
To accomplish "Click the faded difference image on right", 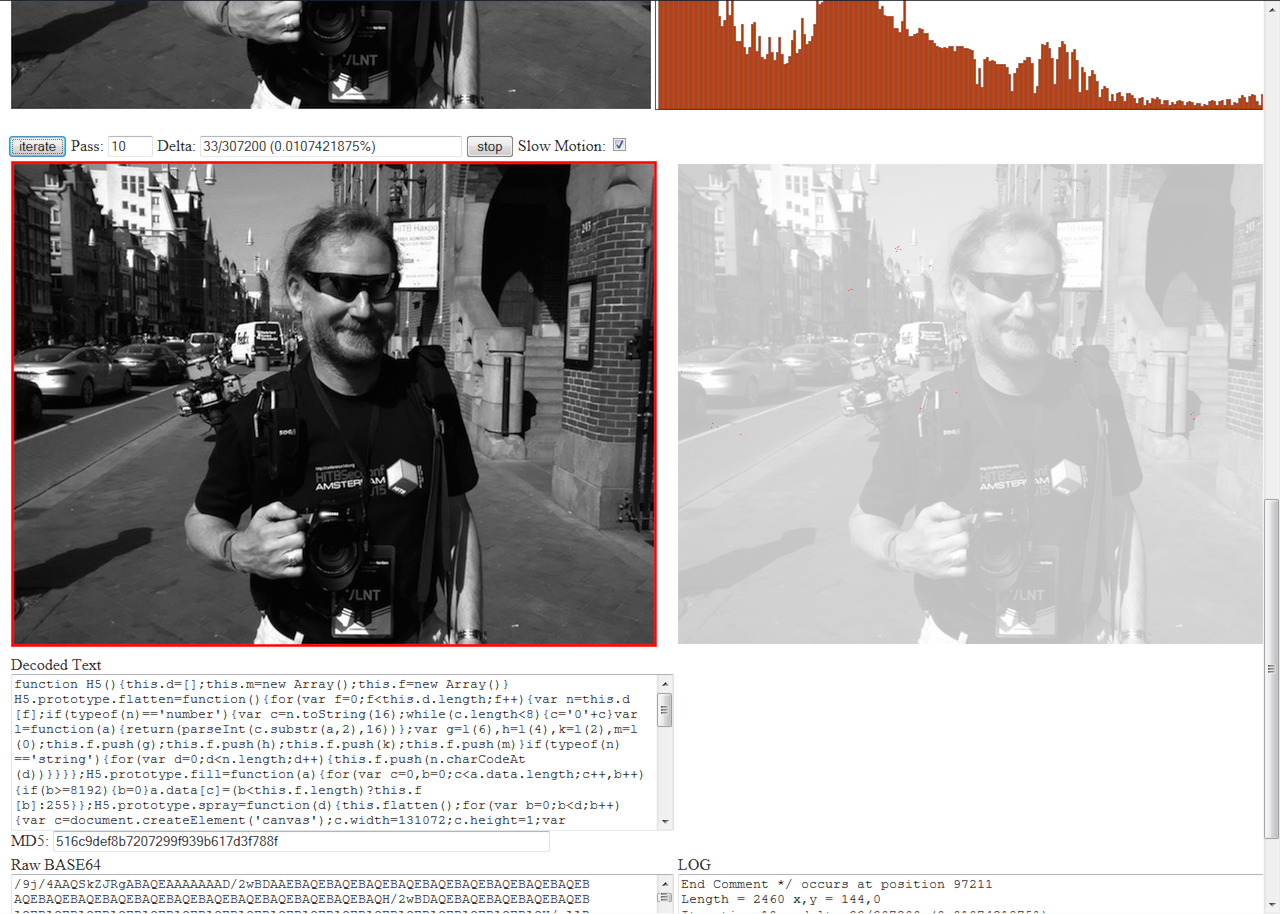I will 970,404.
